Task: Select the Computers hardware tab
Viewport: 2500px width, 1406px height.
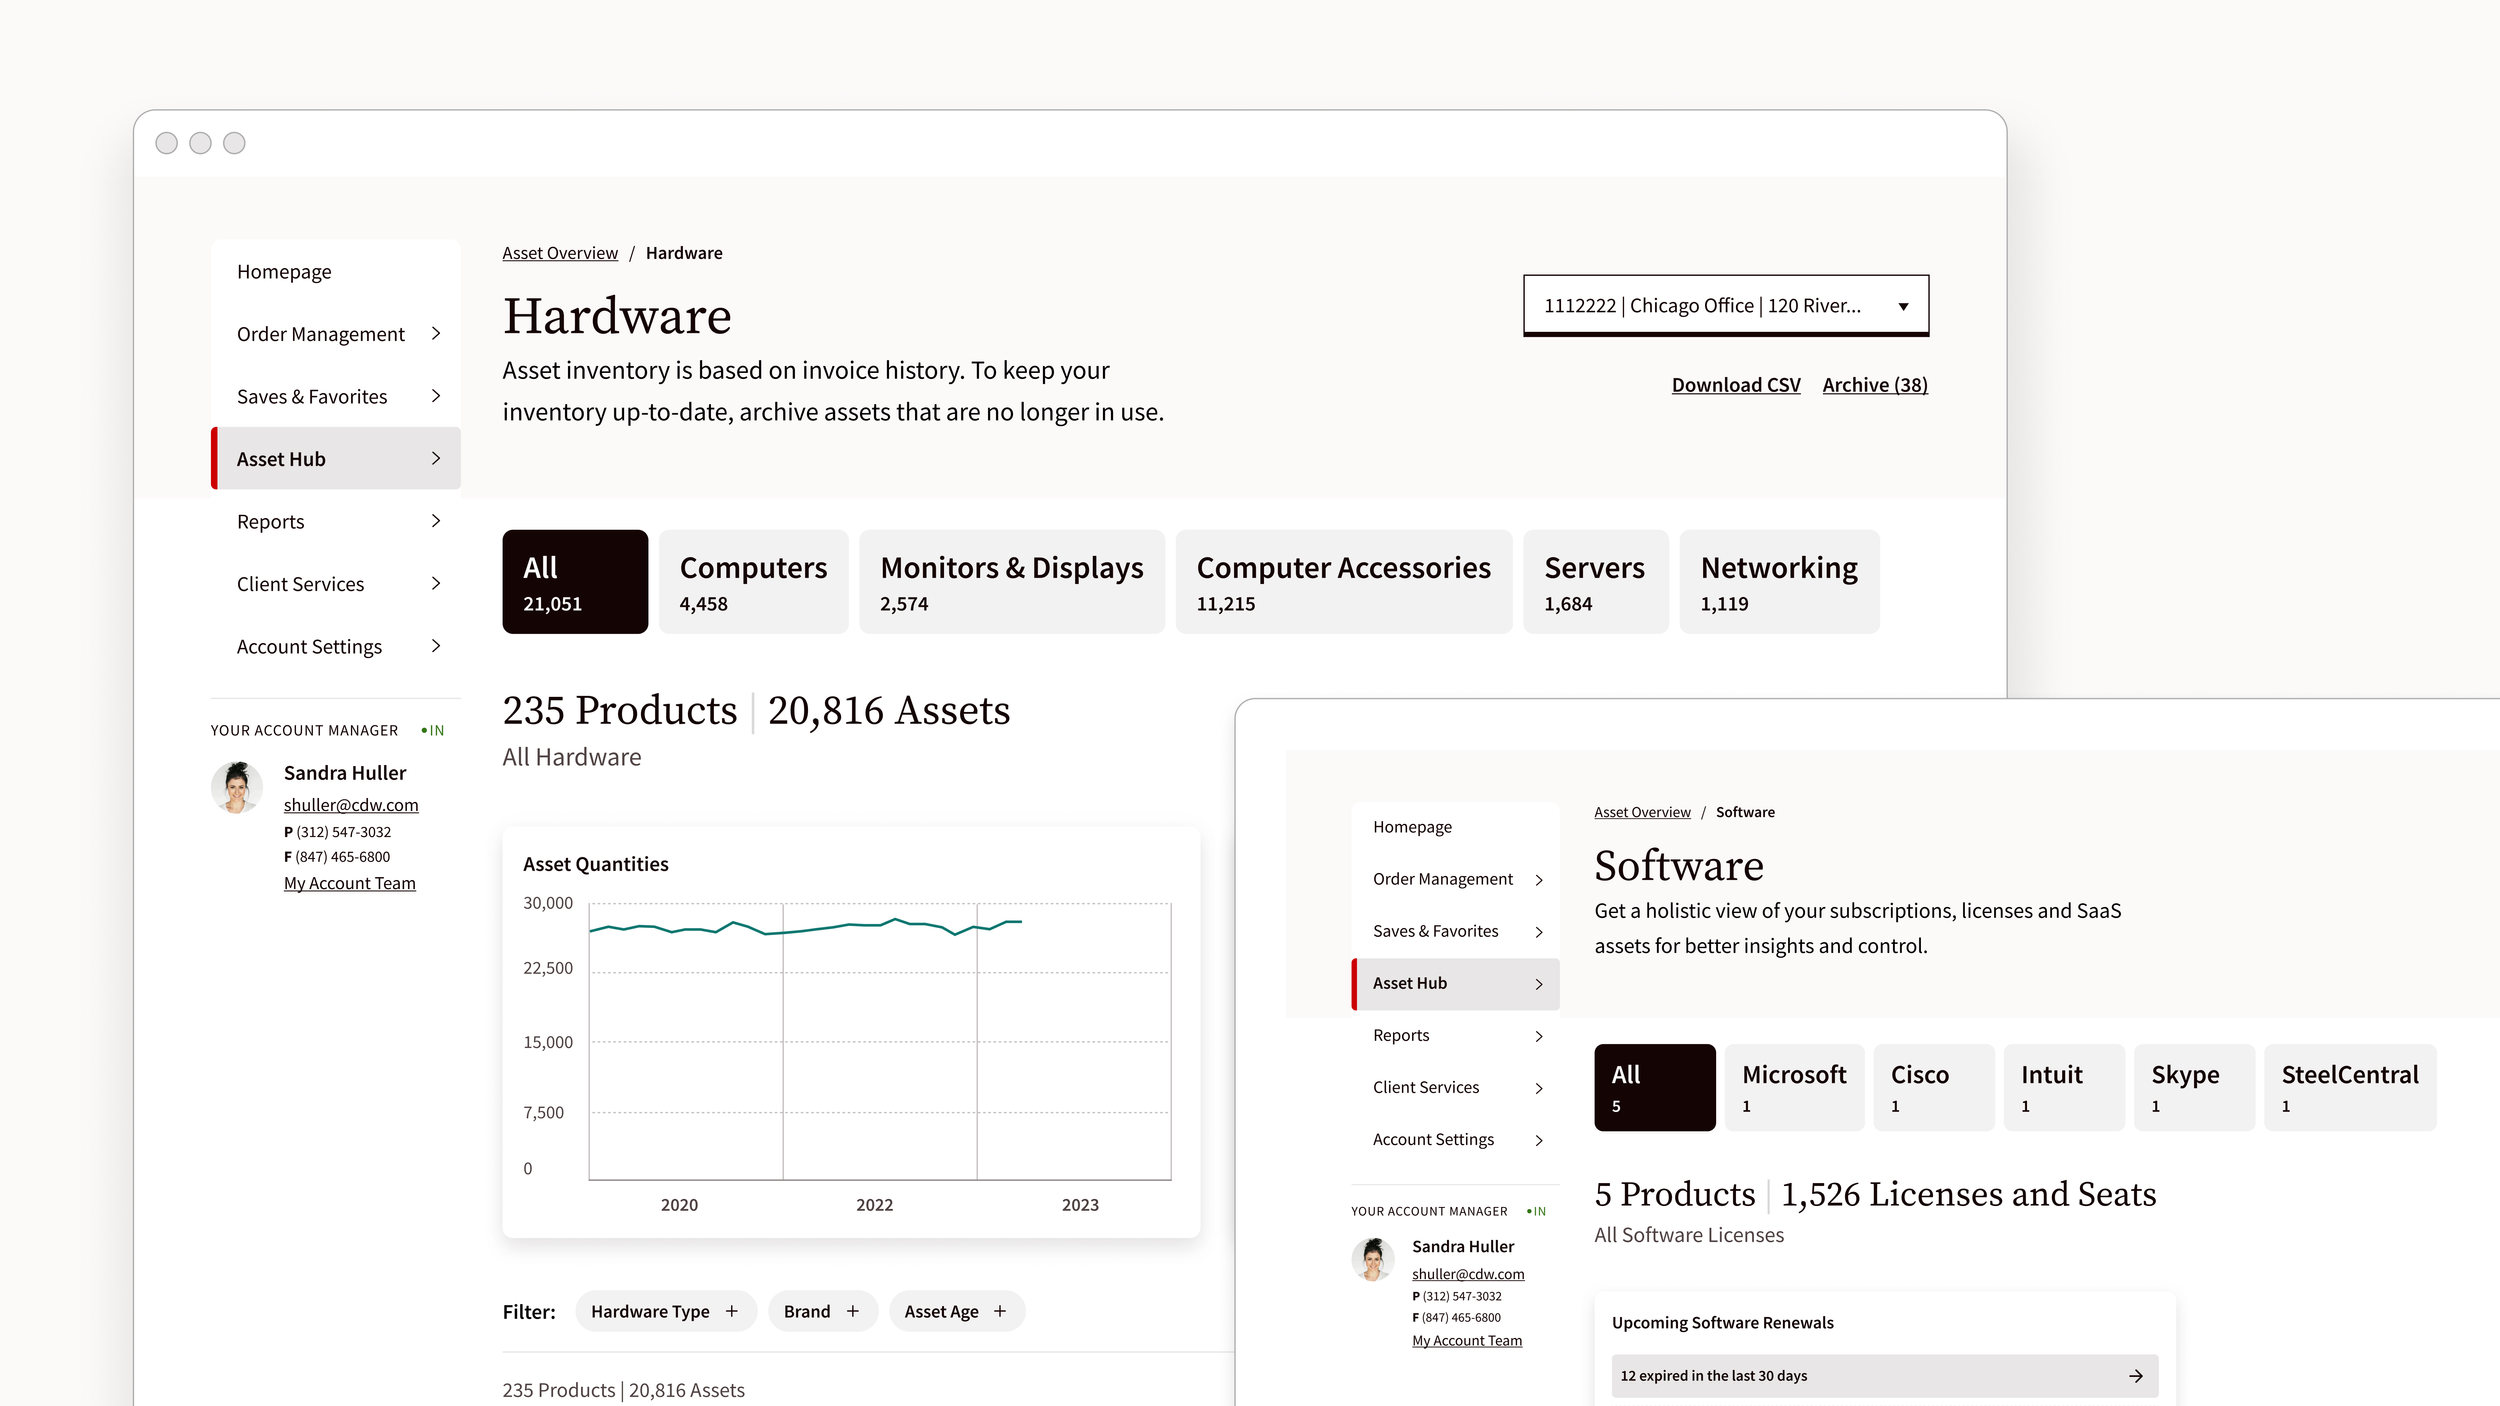Action: pos(753,582)
